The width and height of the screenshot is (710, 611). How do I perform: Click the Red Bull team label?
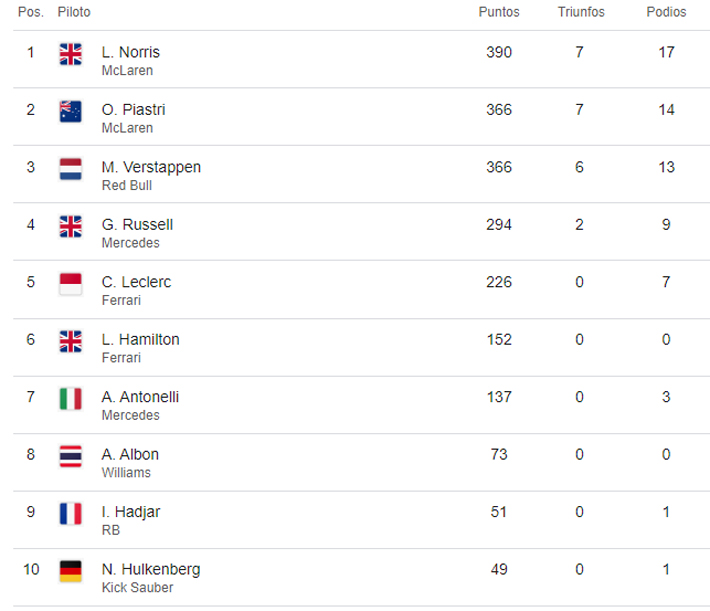pyautogui.click(x=124, y=185)
